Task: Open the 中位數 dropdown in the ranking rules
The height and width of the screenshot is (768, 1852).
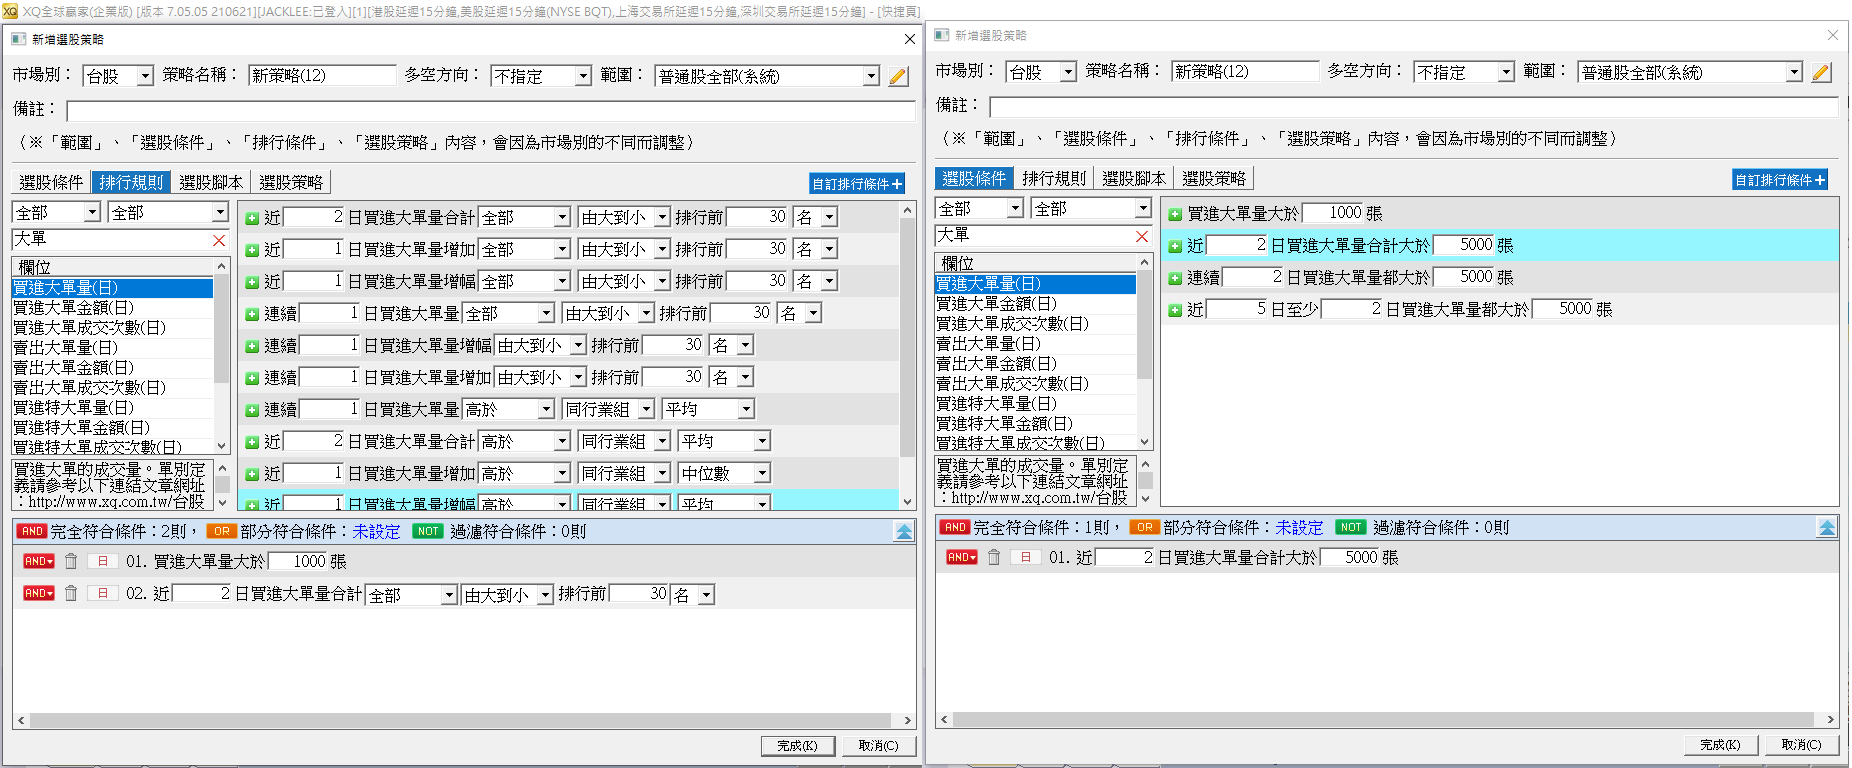Action: (x=762, y=474)
